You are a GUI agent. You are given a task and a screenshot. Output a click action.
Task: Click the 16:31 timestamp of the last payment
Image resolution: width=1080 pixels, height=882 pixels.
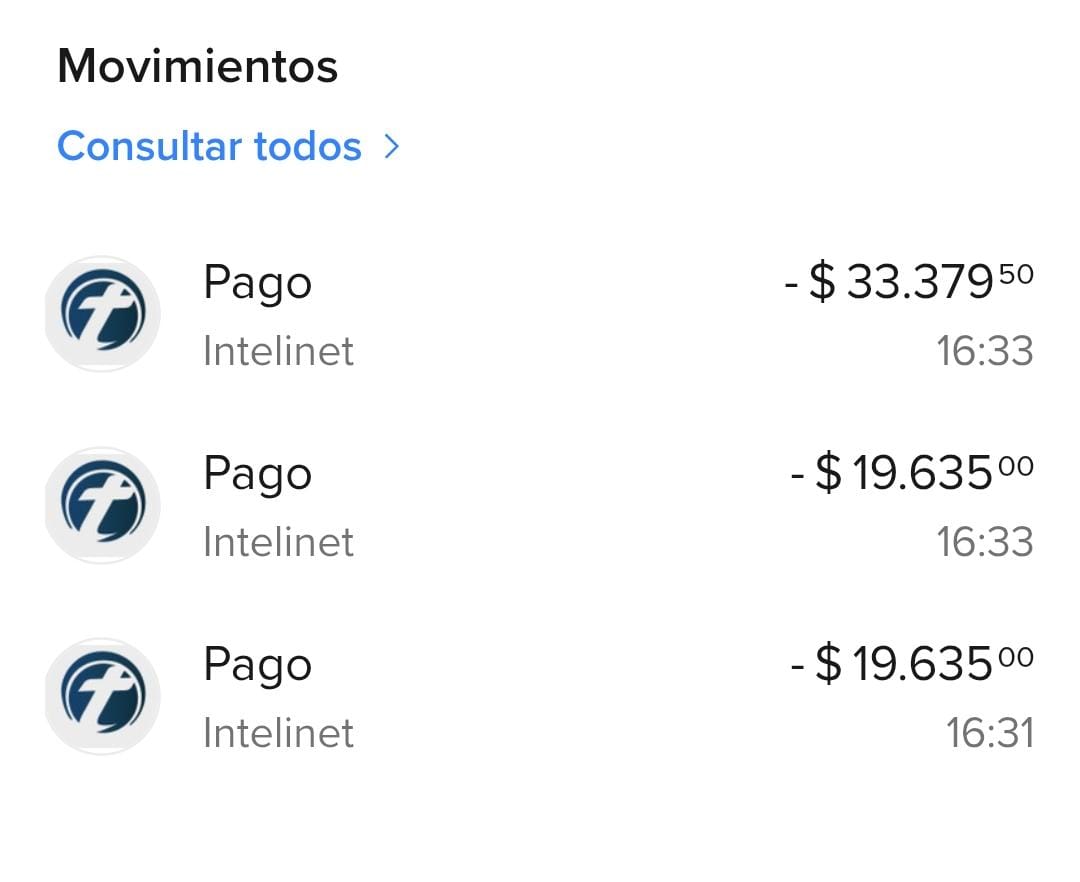click(989, 734)
